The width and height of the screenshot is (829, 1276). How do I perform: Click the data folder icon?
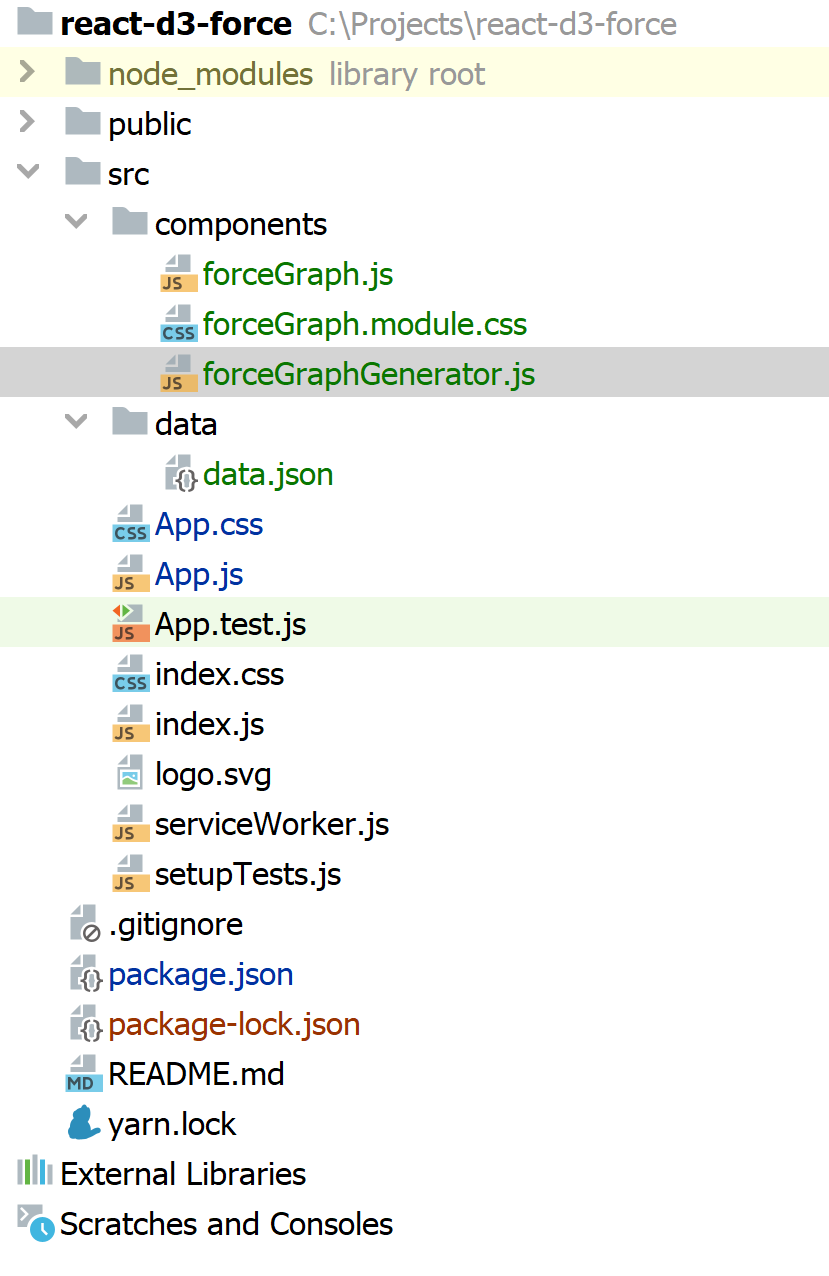coord(130,422)
